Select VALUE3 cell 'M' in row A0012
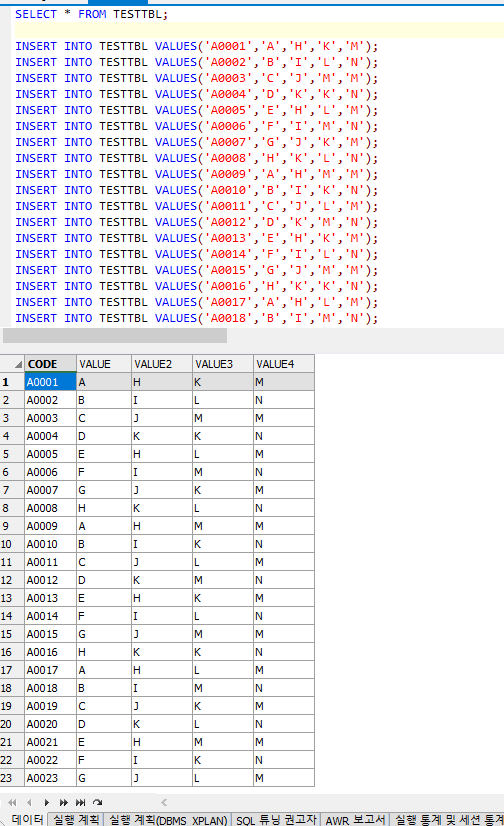 [223, 580]
